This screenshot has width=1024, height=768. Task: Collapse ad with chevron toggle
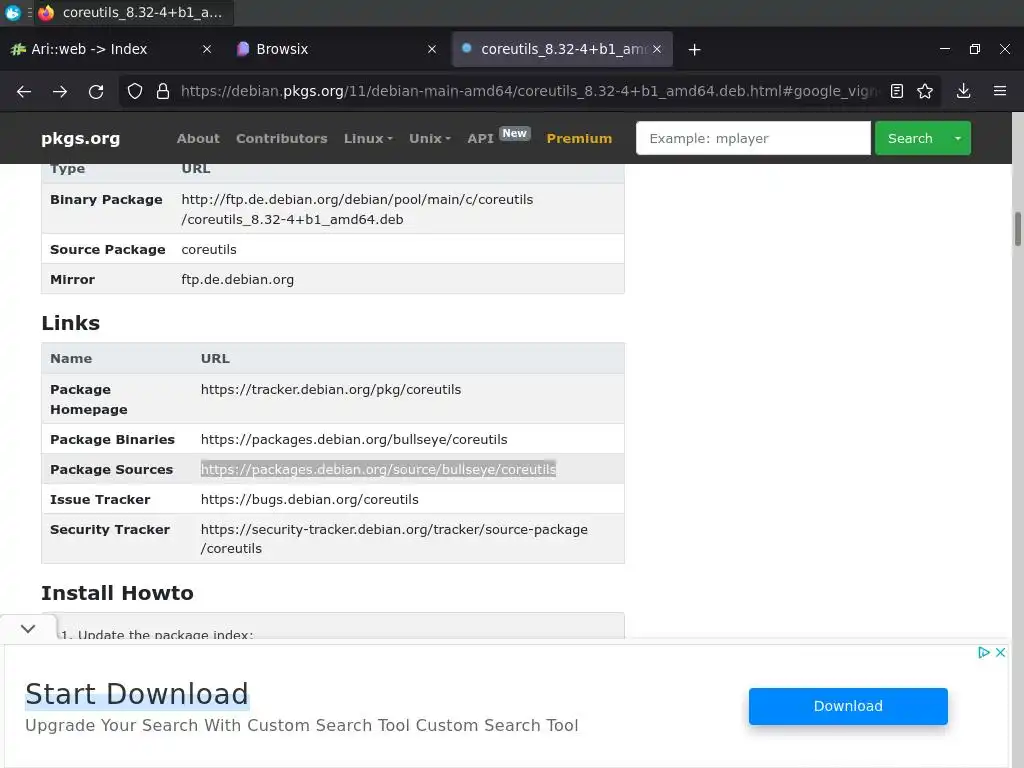27,629
